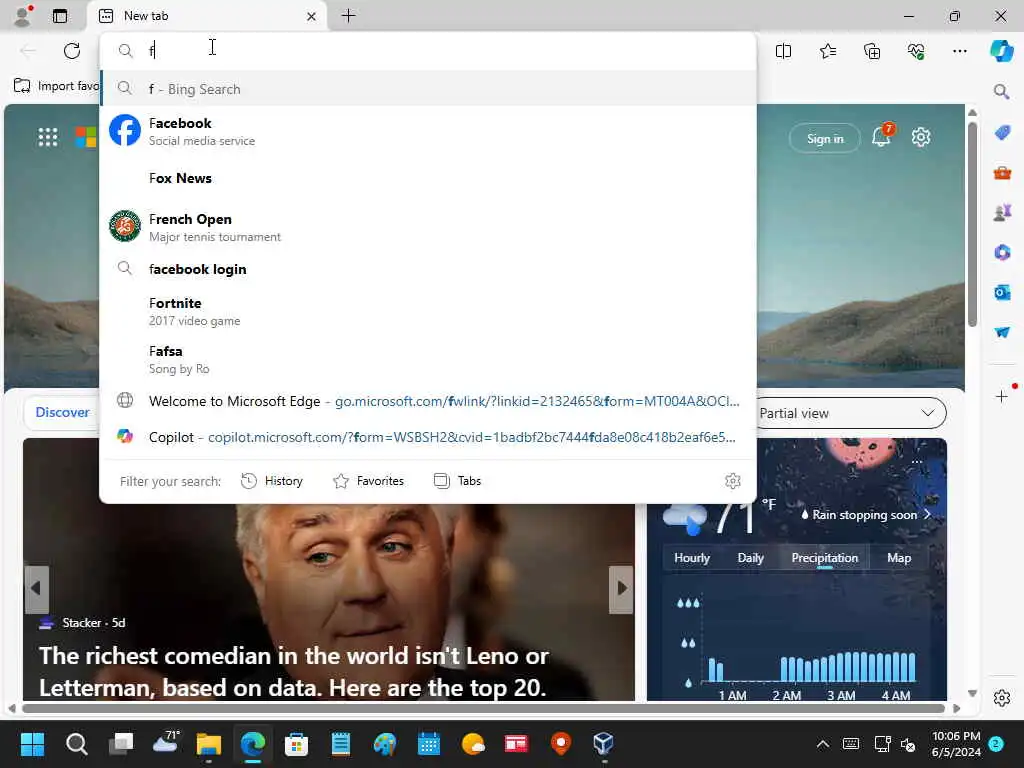Image resolution: width=1024 pixels, height=768 pixels.
Task: Refresh the page with reload icon
Action: (72, 51)
